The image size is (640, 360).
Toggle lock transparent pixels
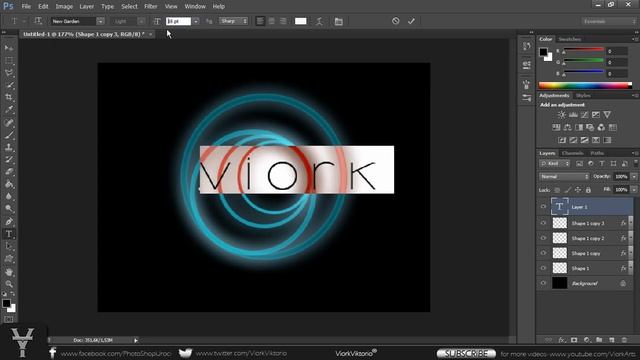coord(557,190)
